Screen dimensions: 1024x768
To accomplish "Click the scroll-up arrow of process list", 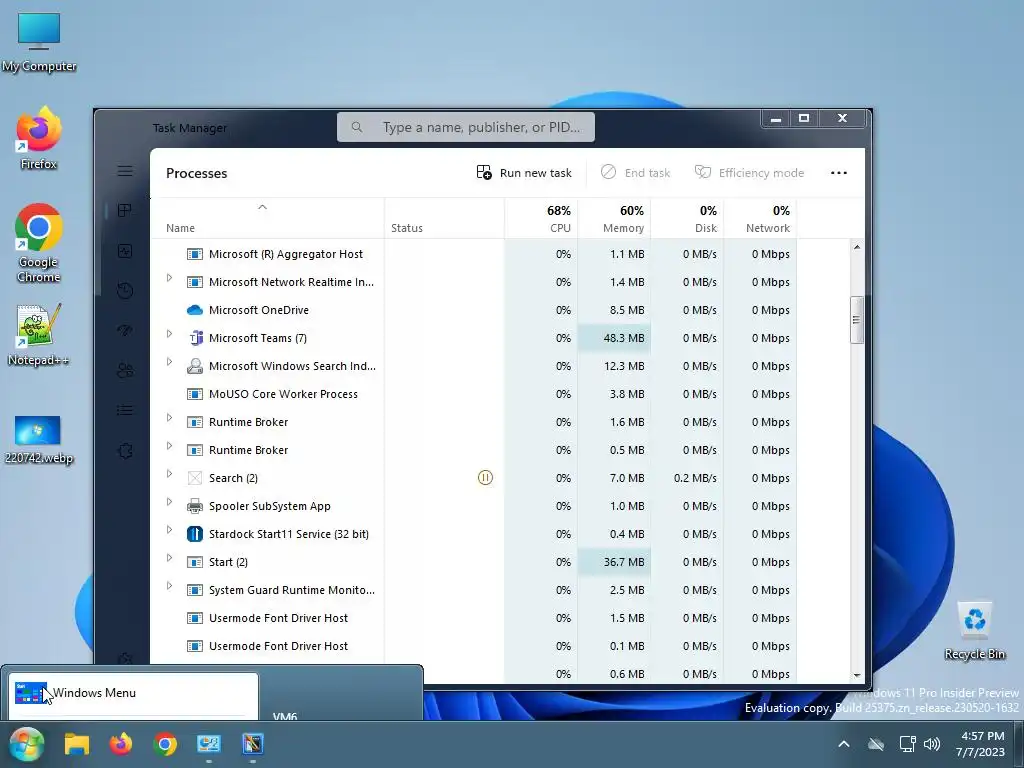I will coord(857,248).
